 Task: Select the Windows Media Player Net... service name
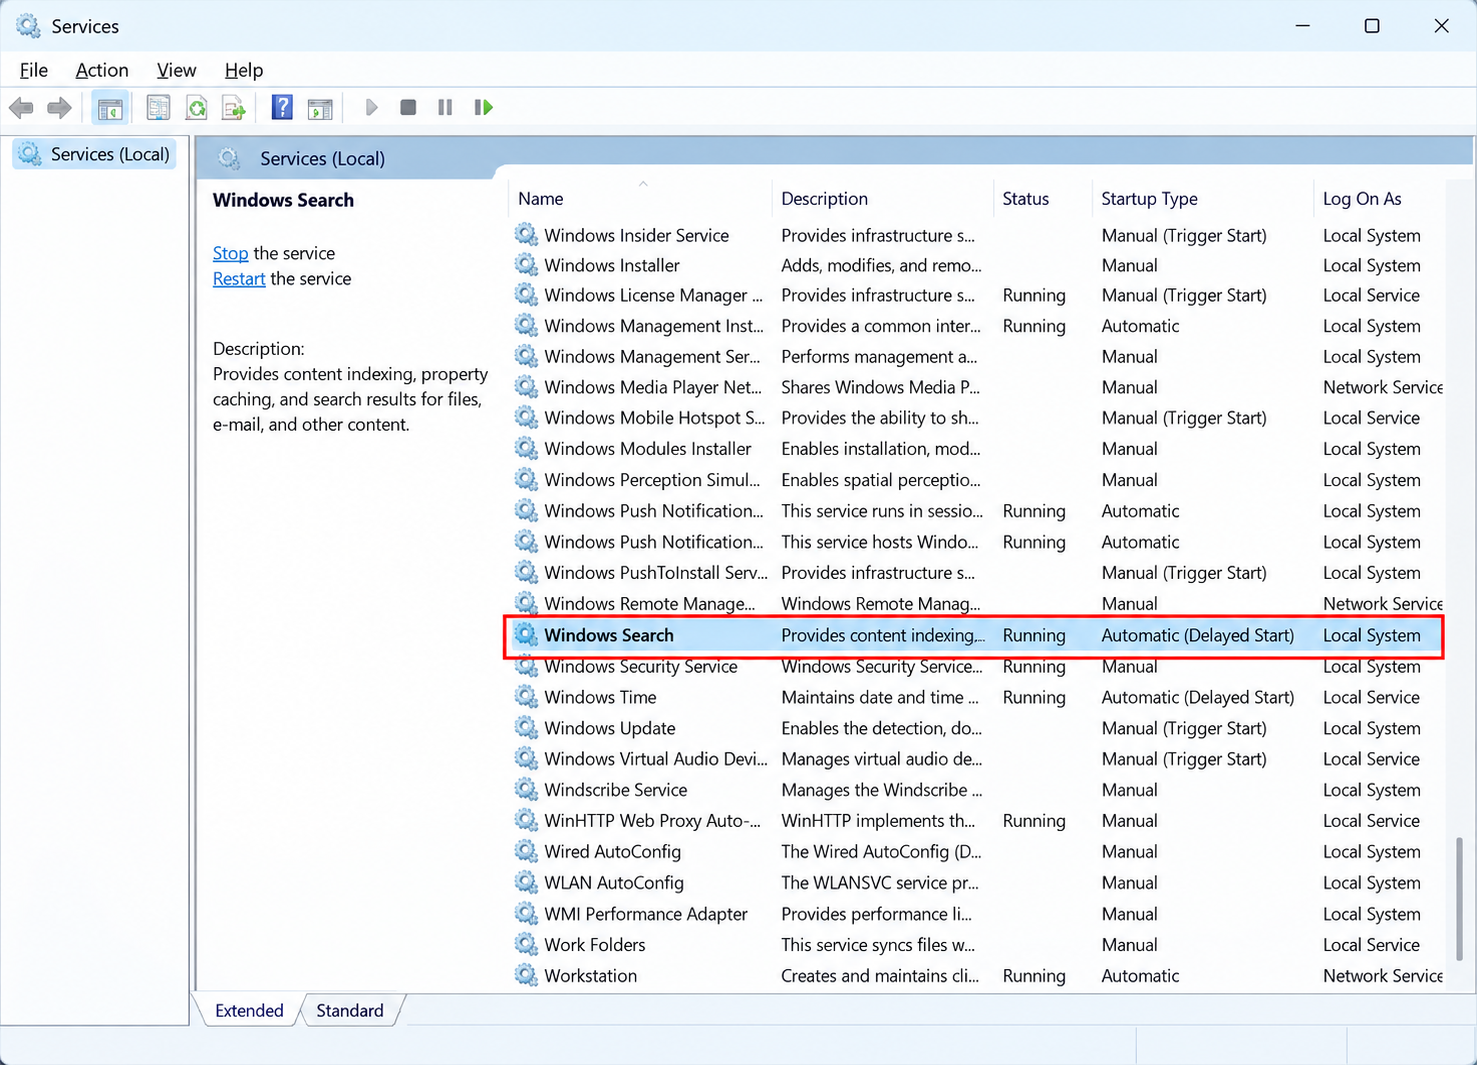point(653,387)
